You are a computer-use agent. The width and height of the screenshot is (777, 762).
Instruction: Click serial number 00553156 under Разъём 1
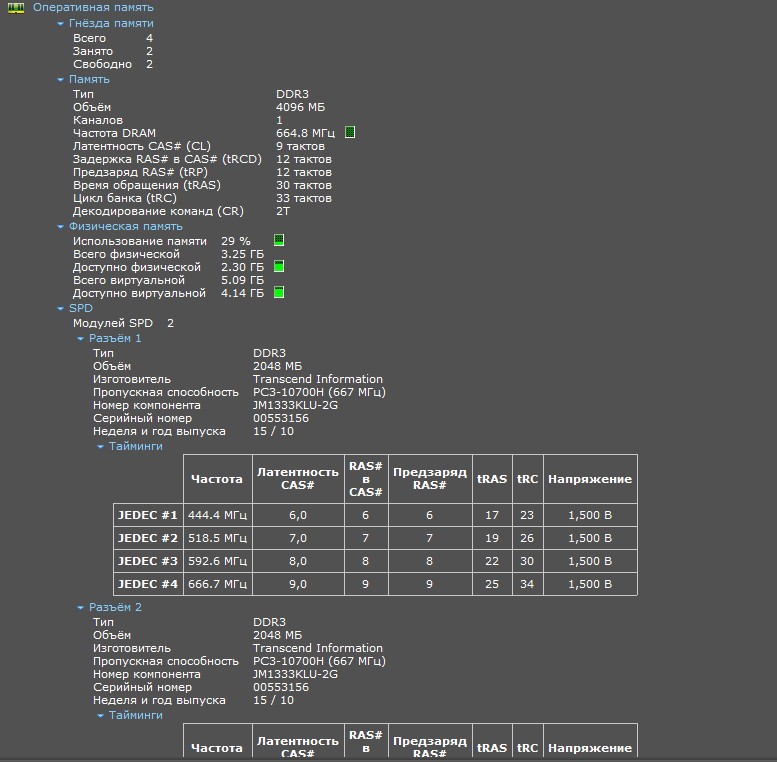point(281,418)
